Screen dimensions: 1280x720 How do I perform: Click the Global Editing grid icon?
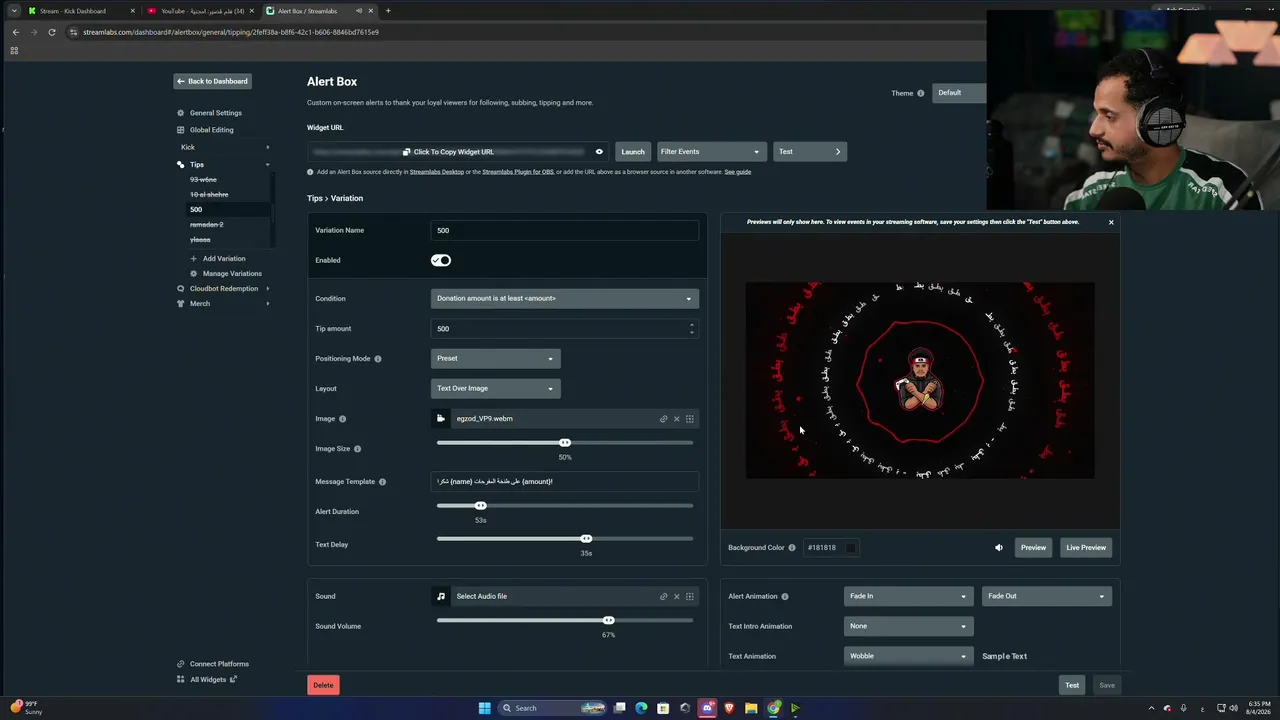pos(180,130)
